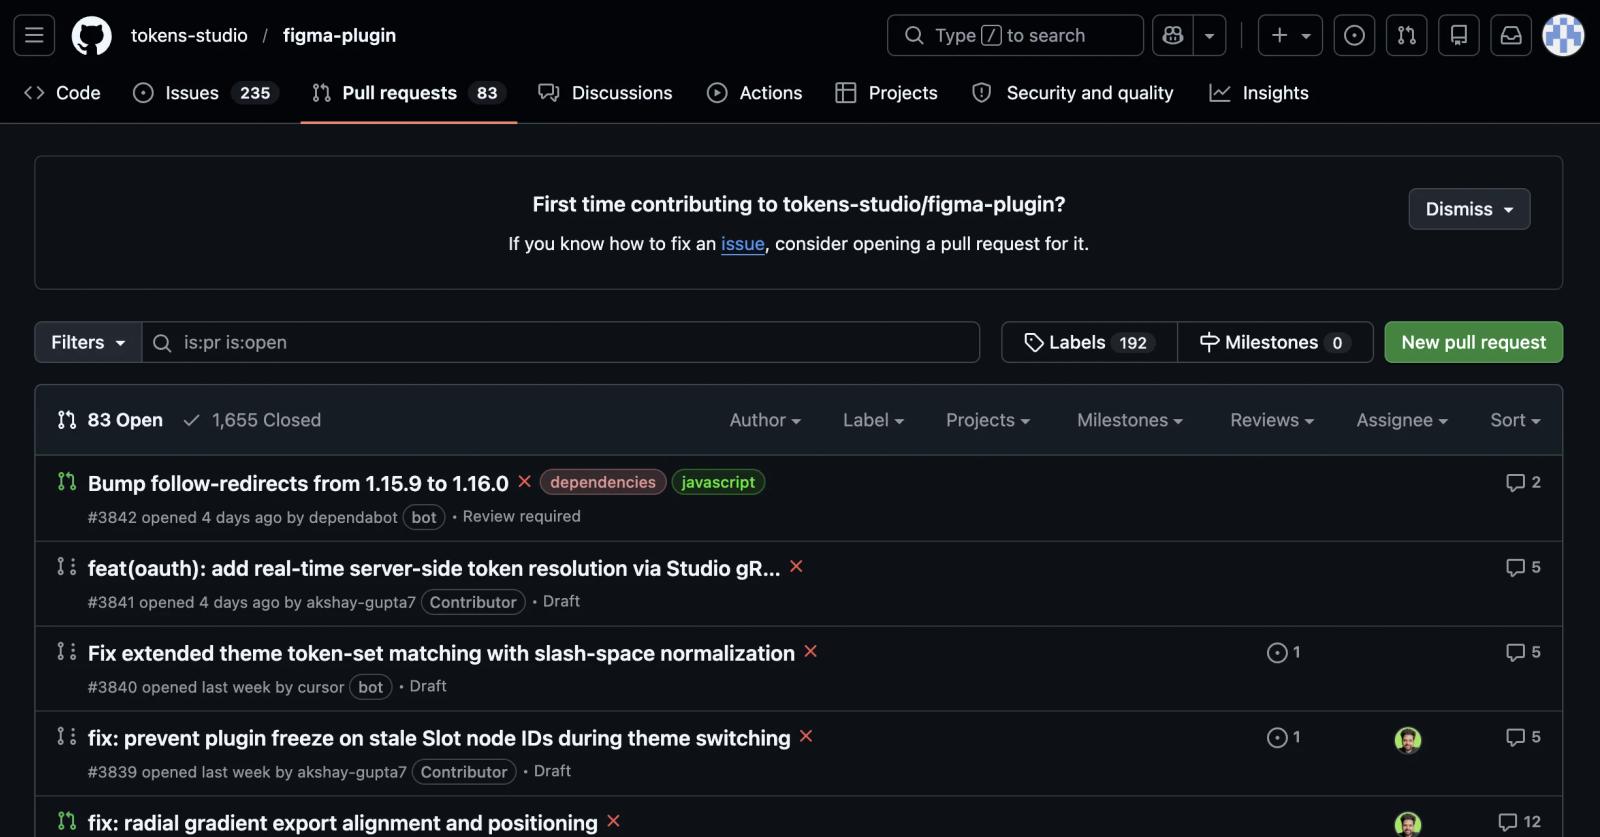Screen dimensions: 1600x837
Task: Expand the Projects filter dropdown
Action: click(x=988, y=420)
